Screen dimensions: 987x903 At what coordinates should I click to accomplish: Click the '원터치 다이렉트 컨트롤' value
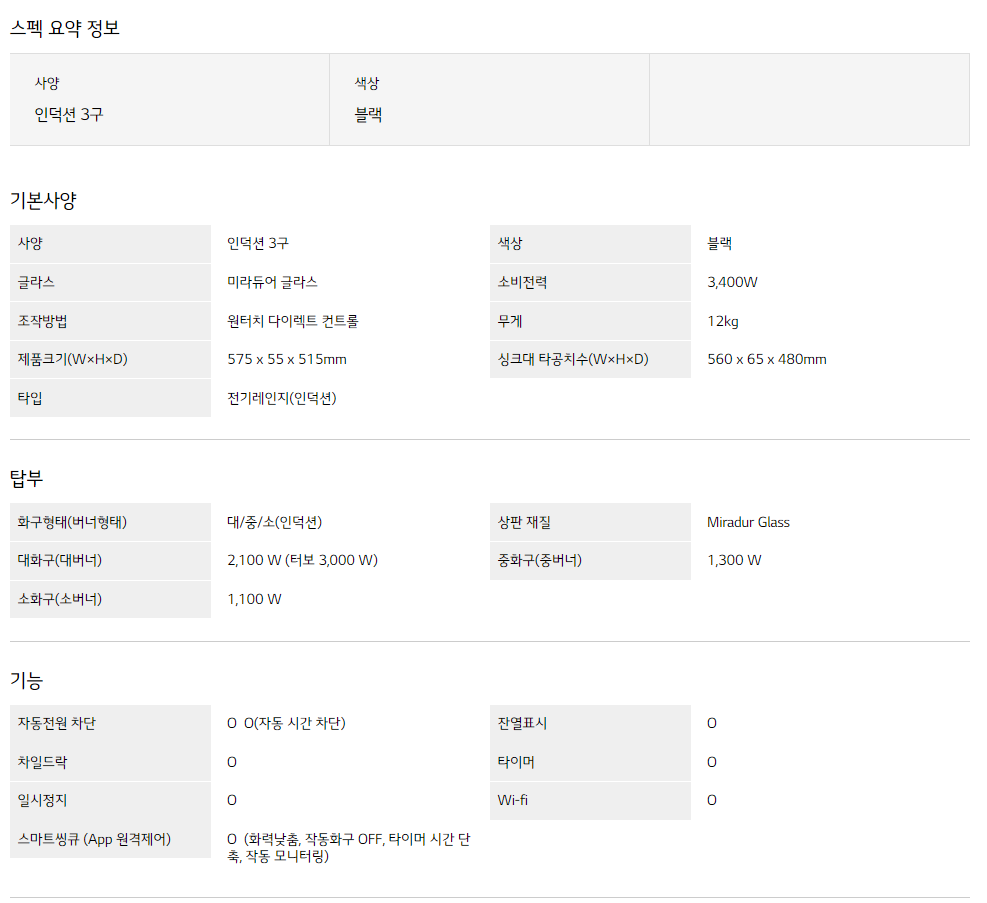(x=293, y=321)
